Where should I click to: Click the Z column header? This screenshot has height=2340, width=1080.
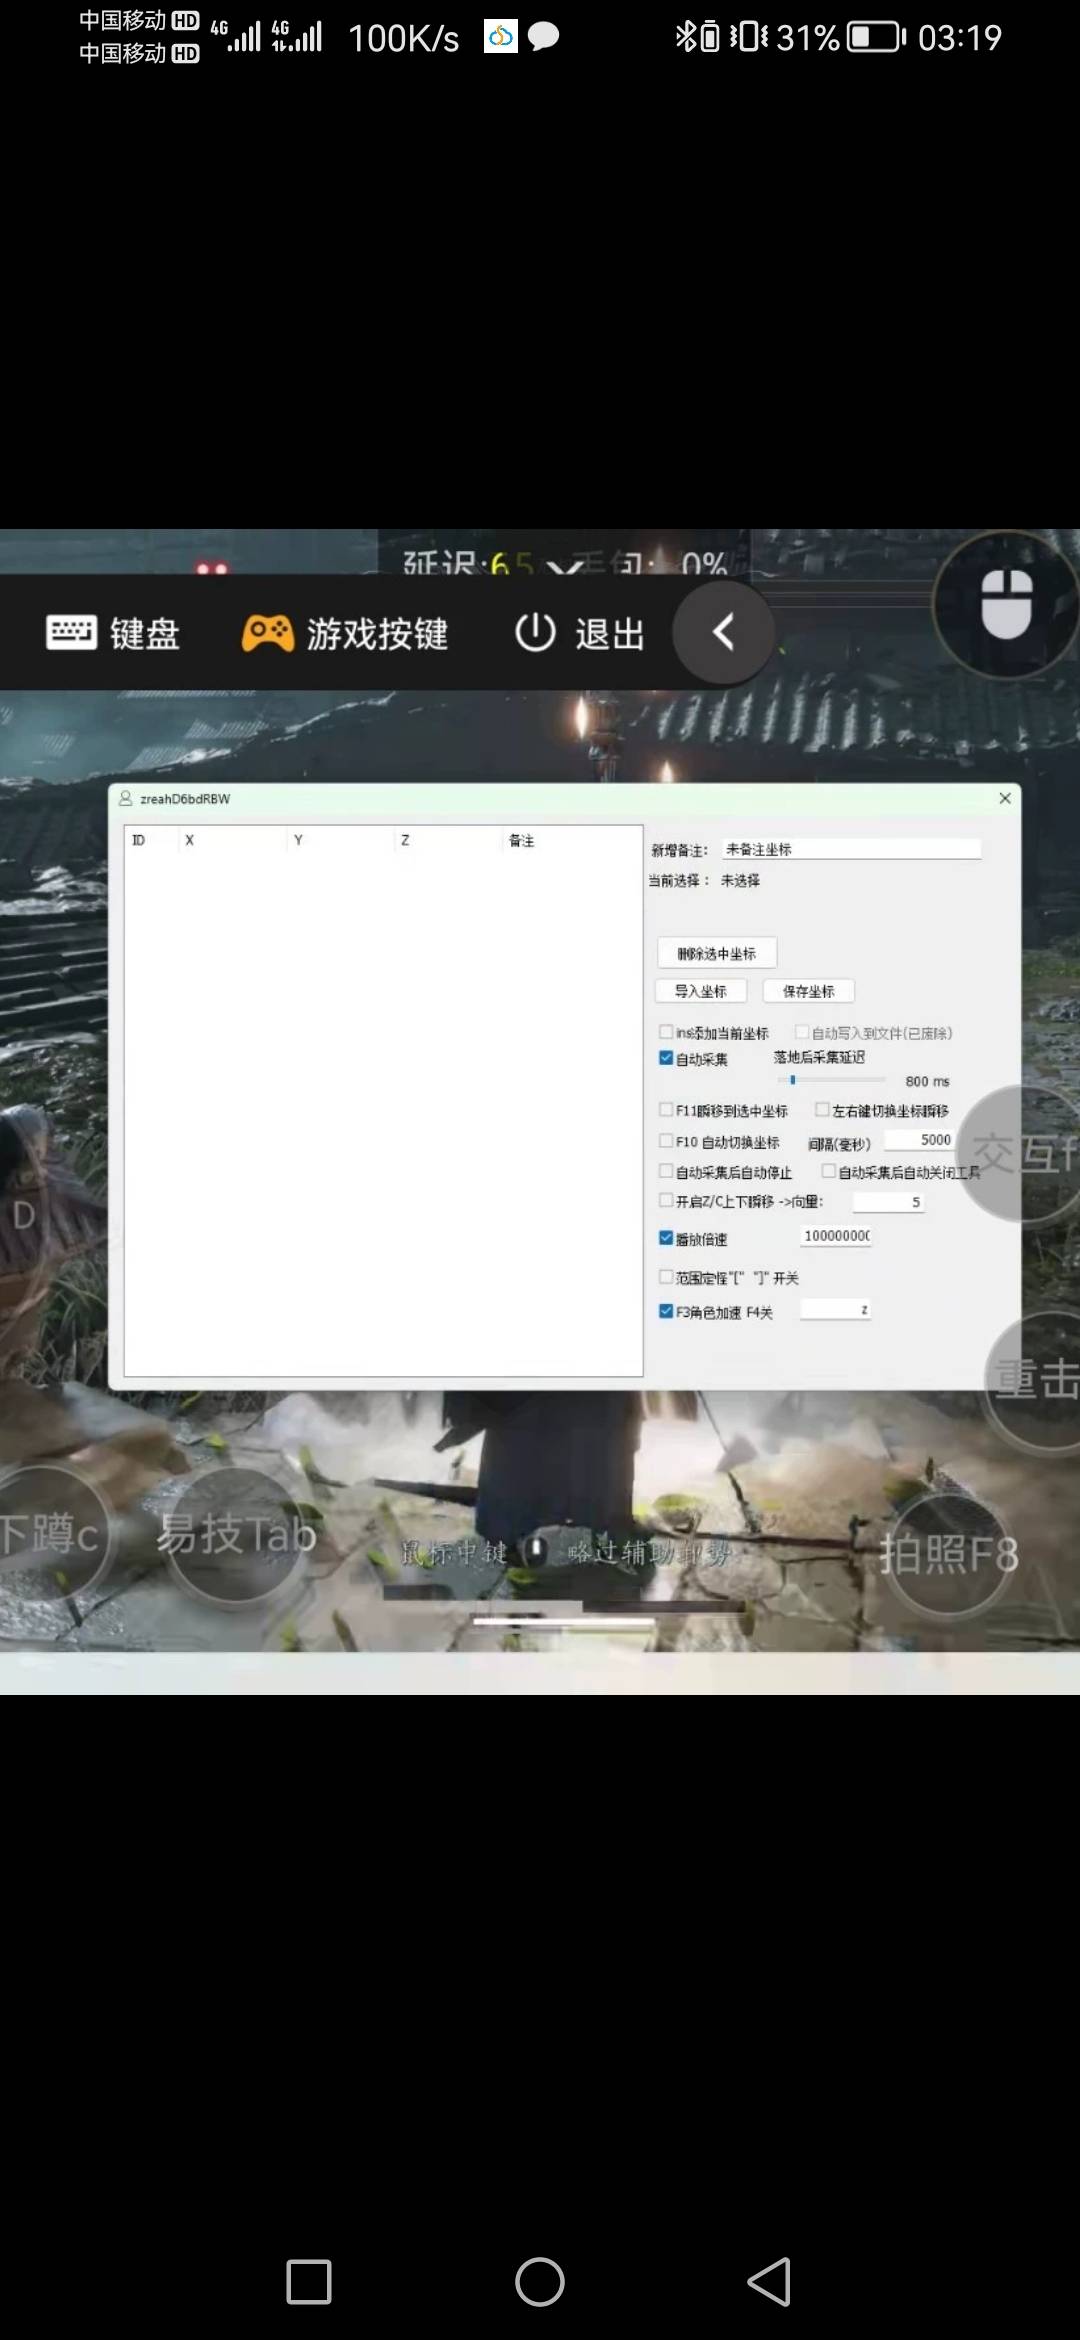[405, 840]
